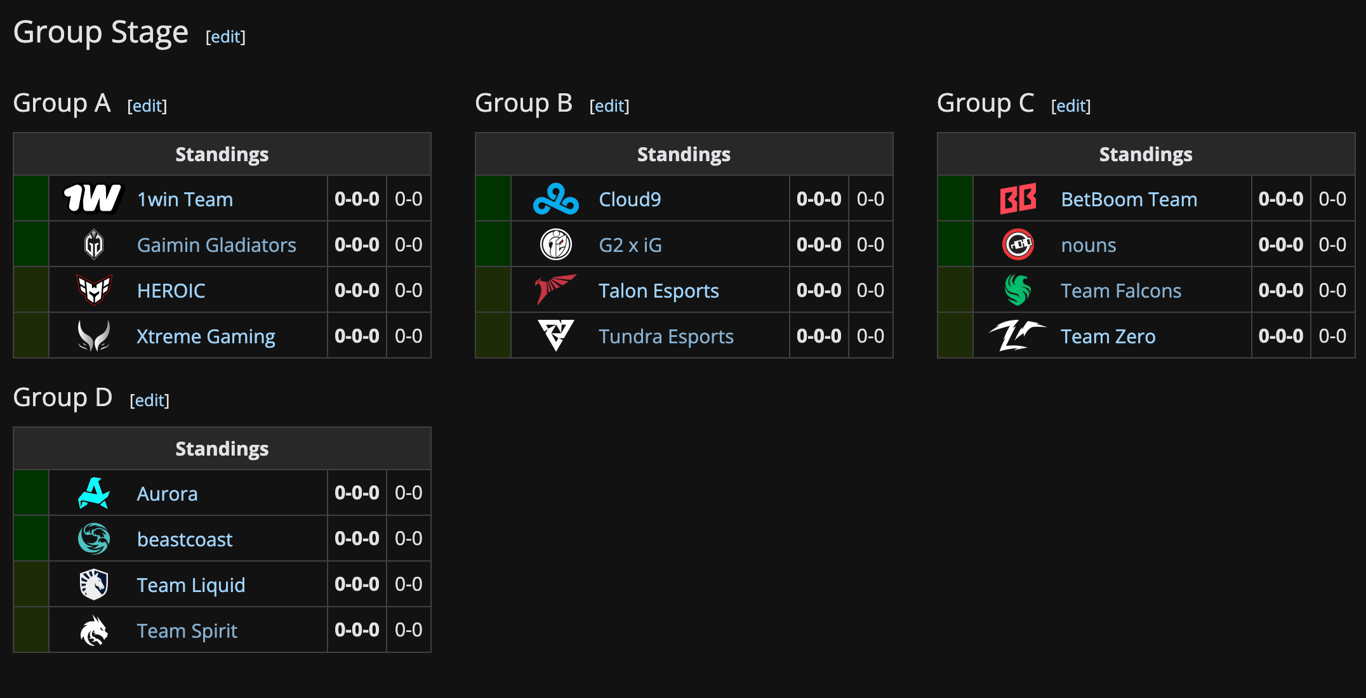Edit the Group D section
The width and height of the screenshot is (1366, 698).
[149, 400]
